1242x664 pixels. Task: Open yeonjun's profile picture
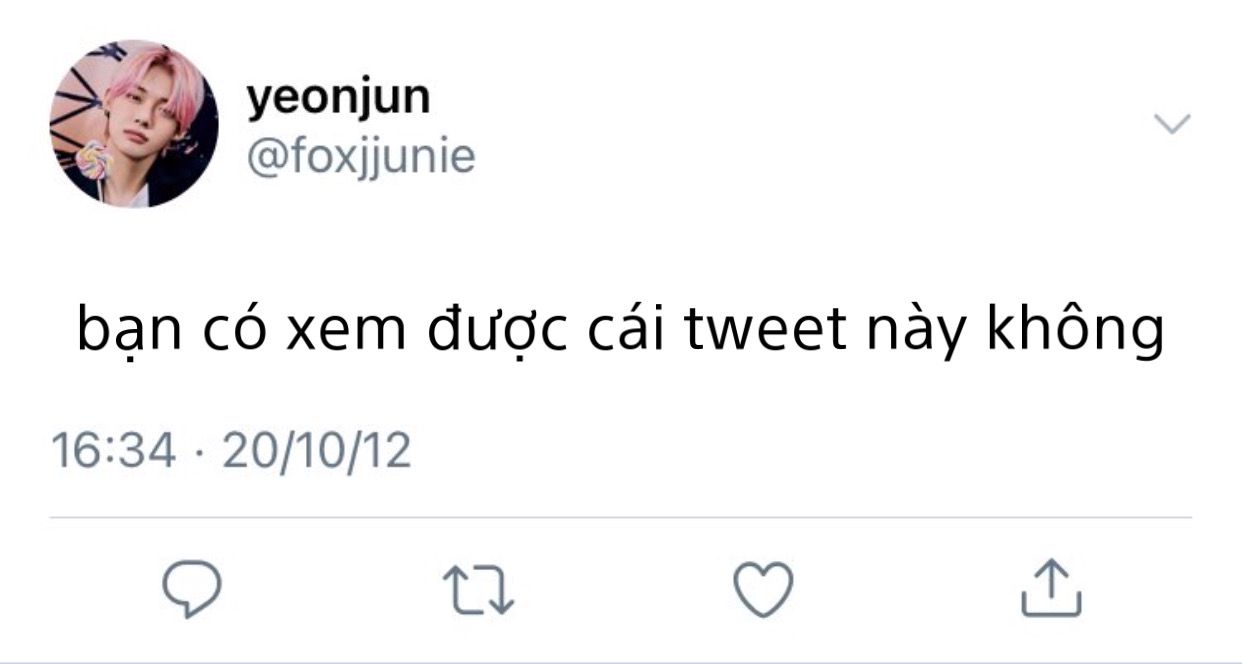(x=134, y=124)
